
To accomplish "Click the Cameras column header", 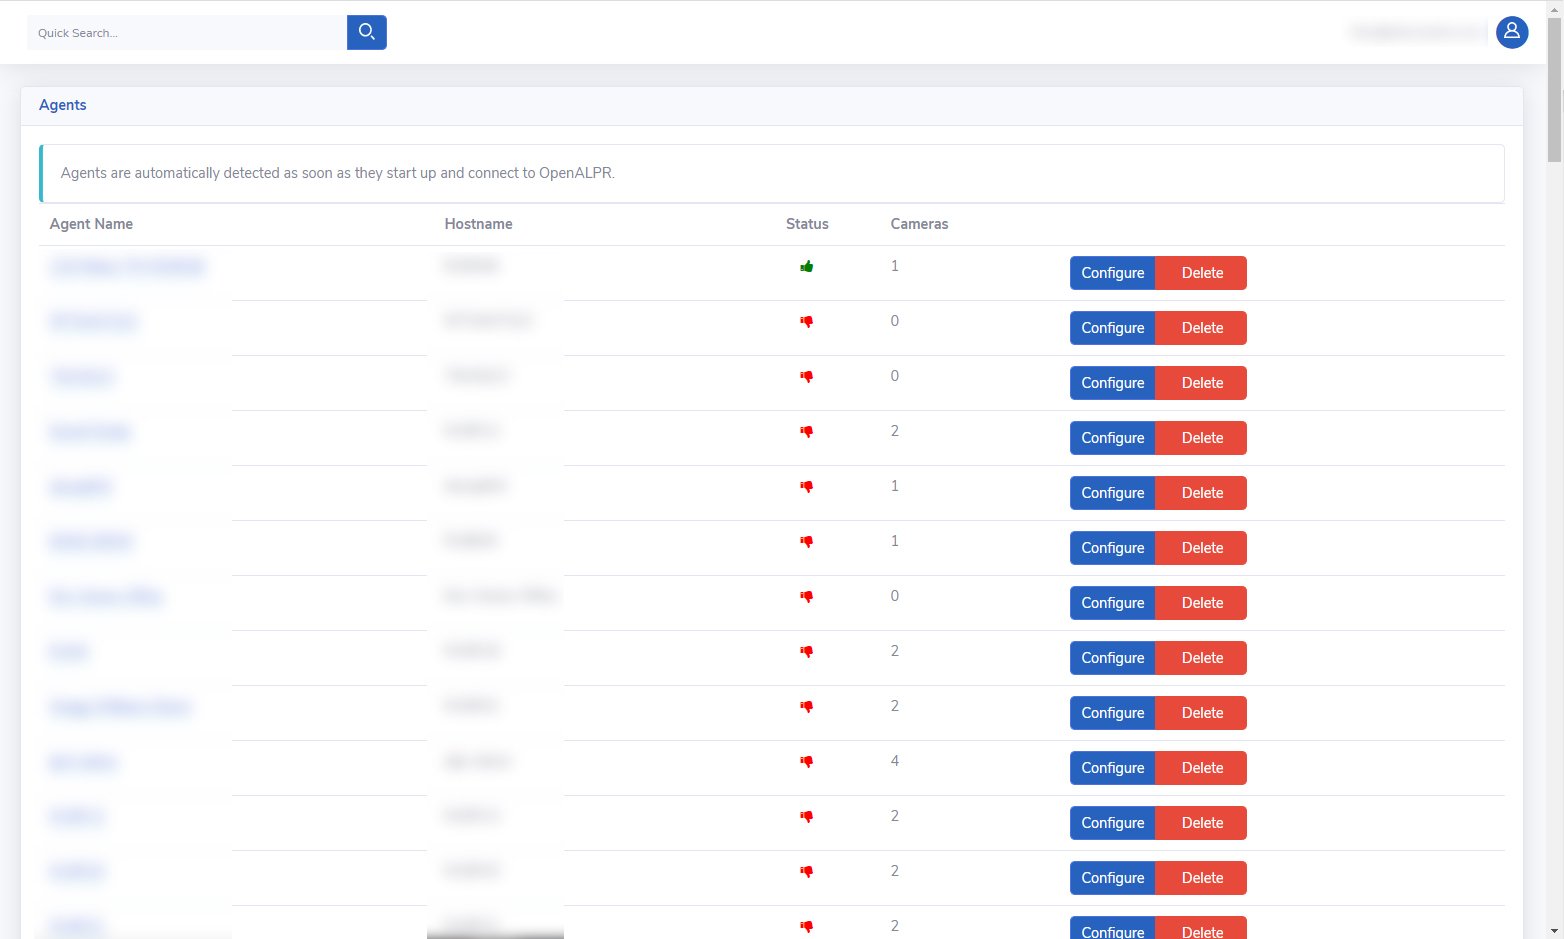I will (x=919, y=224).
